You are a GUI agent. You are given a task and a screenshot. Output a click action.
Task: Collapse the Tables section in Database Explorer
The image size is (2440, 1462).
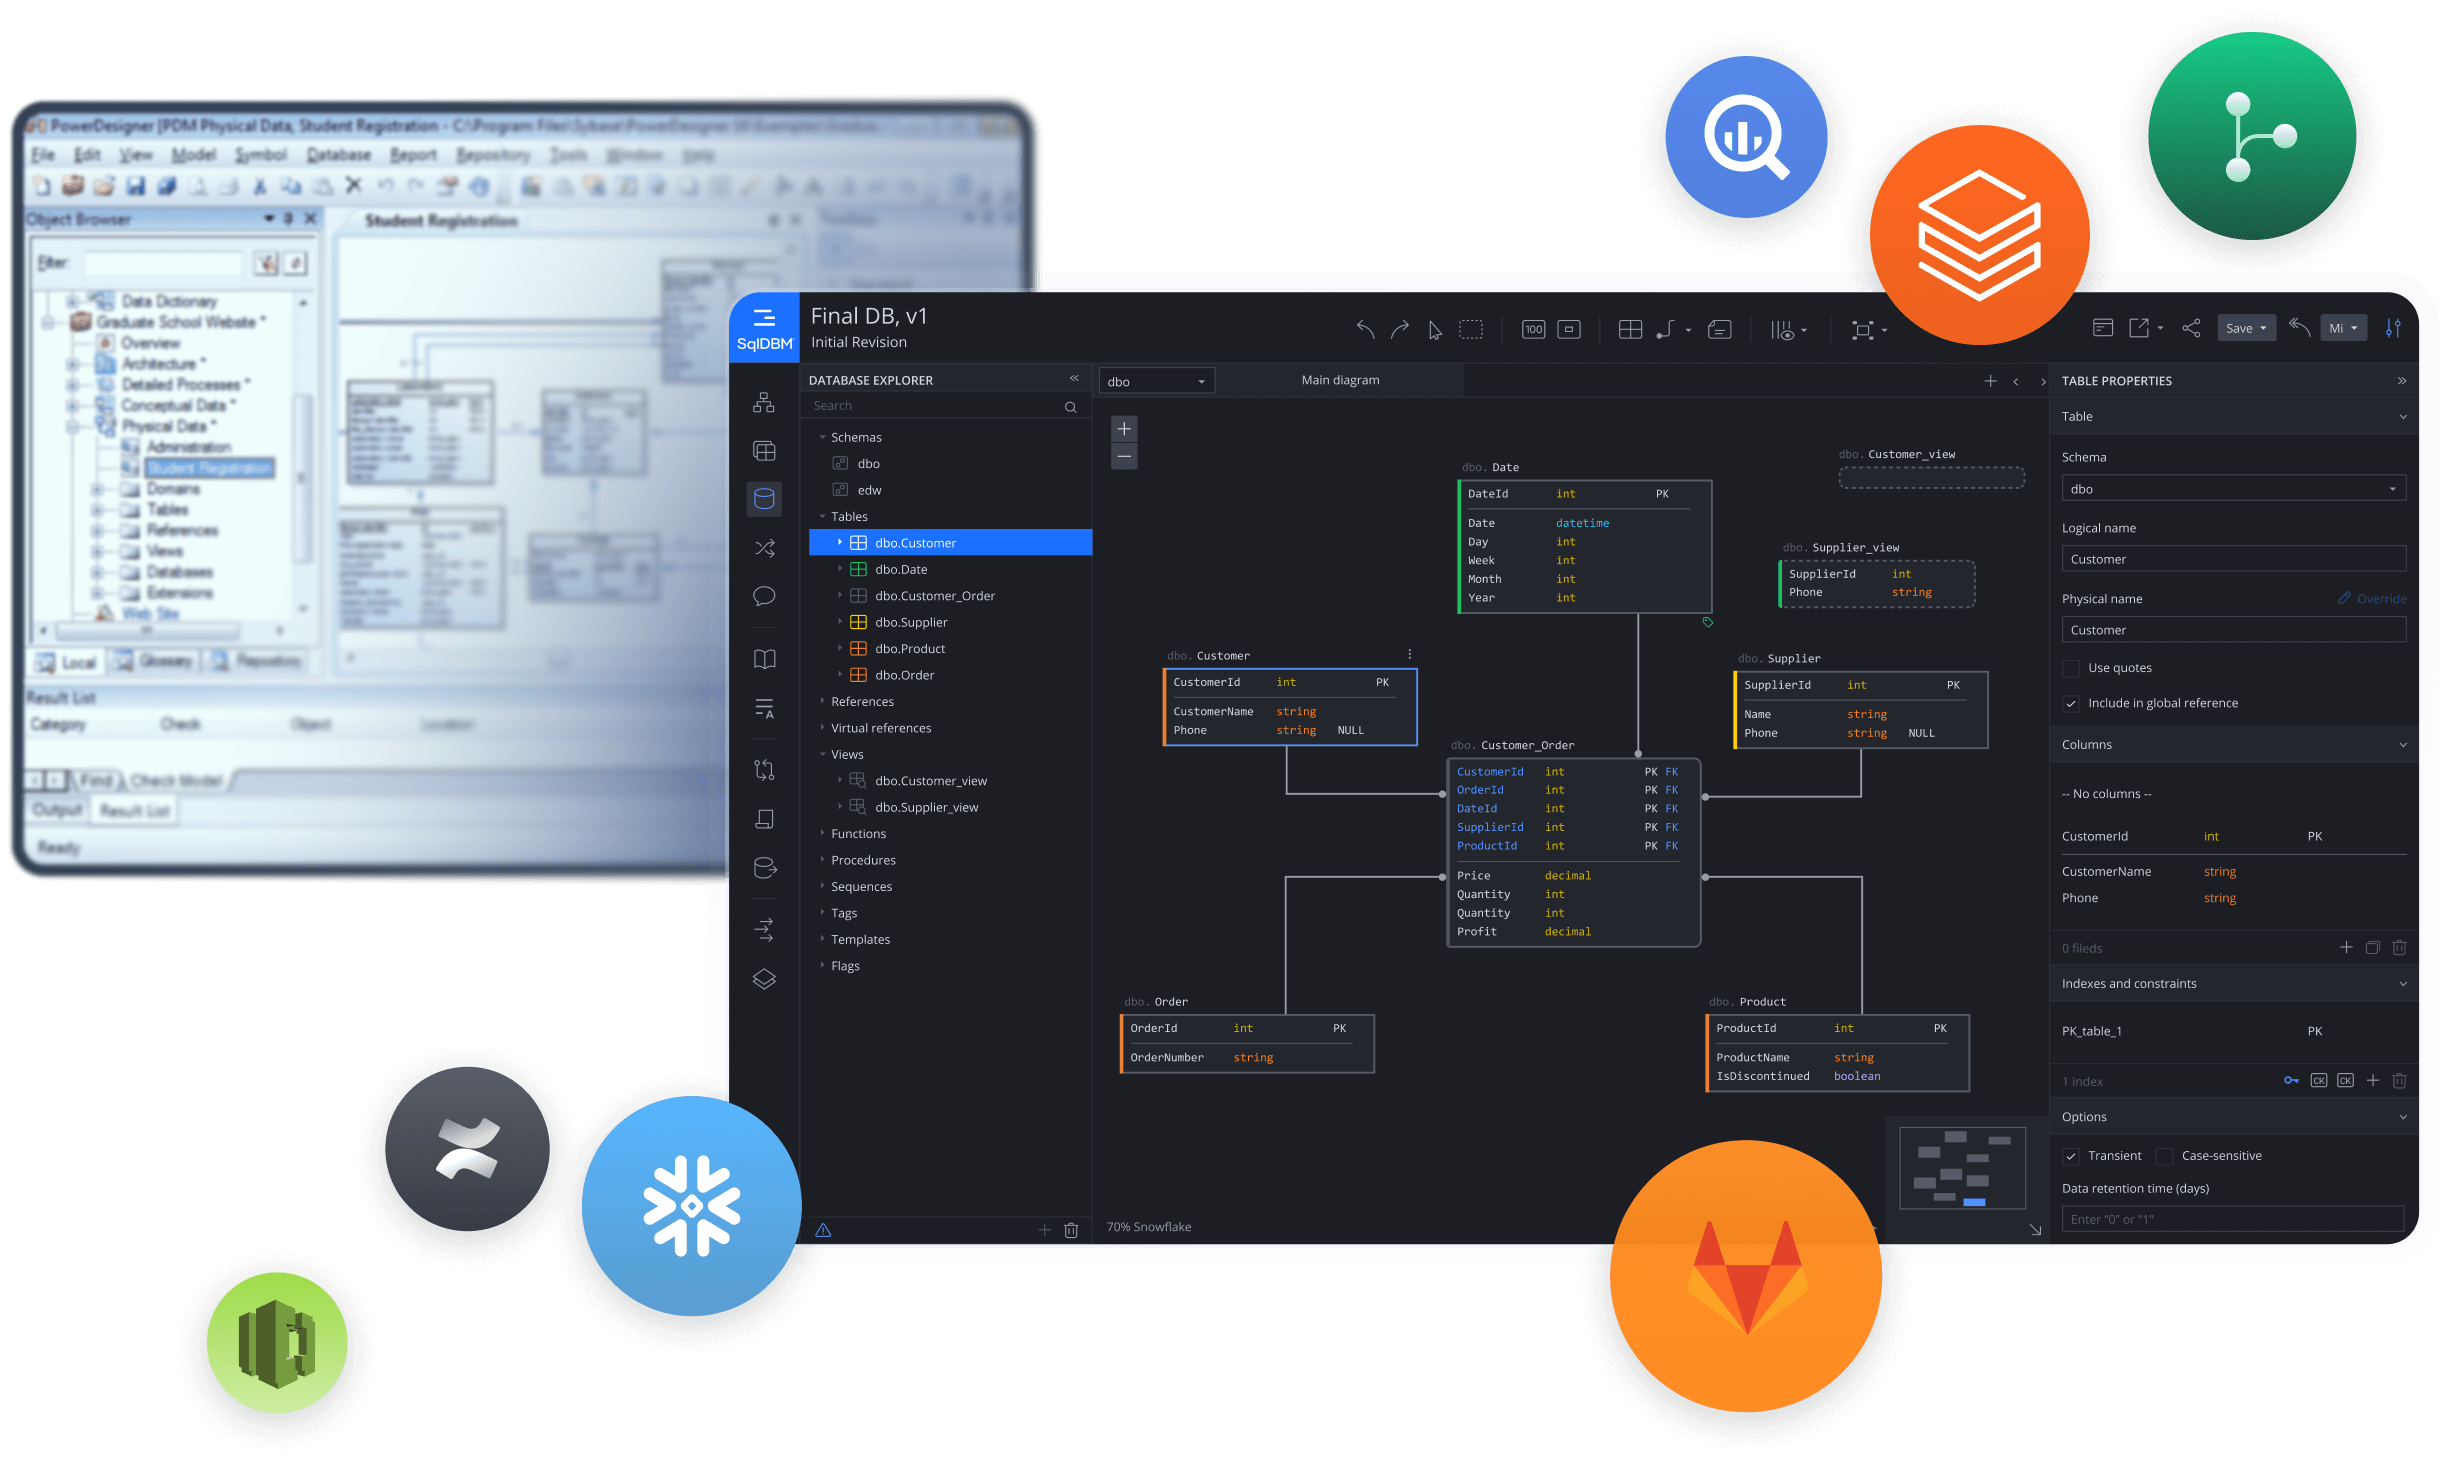(822, 516)
